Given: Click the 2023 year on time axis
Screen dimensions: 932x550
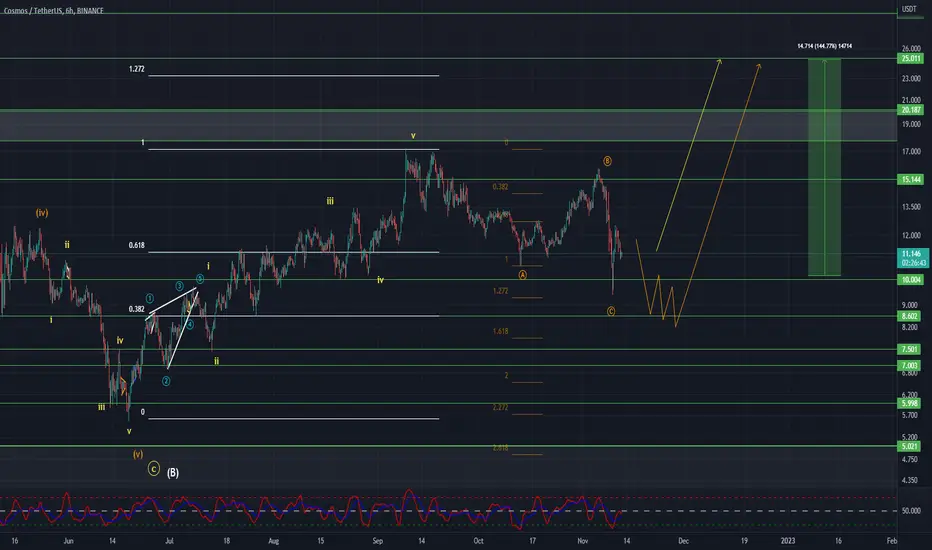Looking at the screenshot, I should click(x=788, y=541).
